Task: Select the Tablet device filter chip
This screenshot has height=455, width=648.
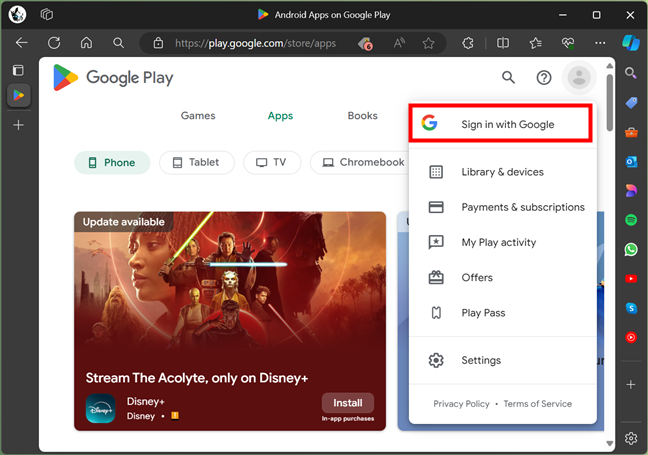Action: [197, 162]
